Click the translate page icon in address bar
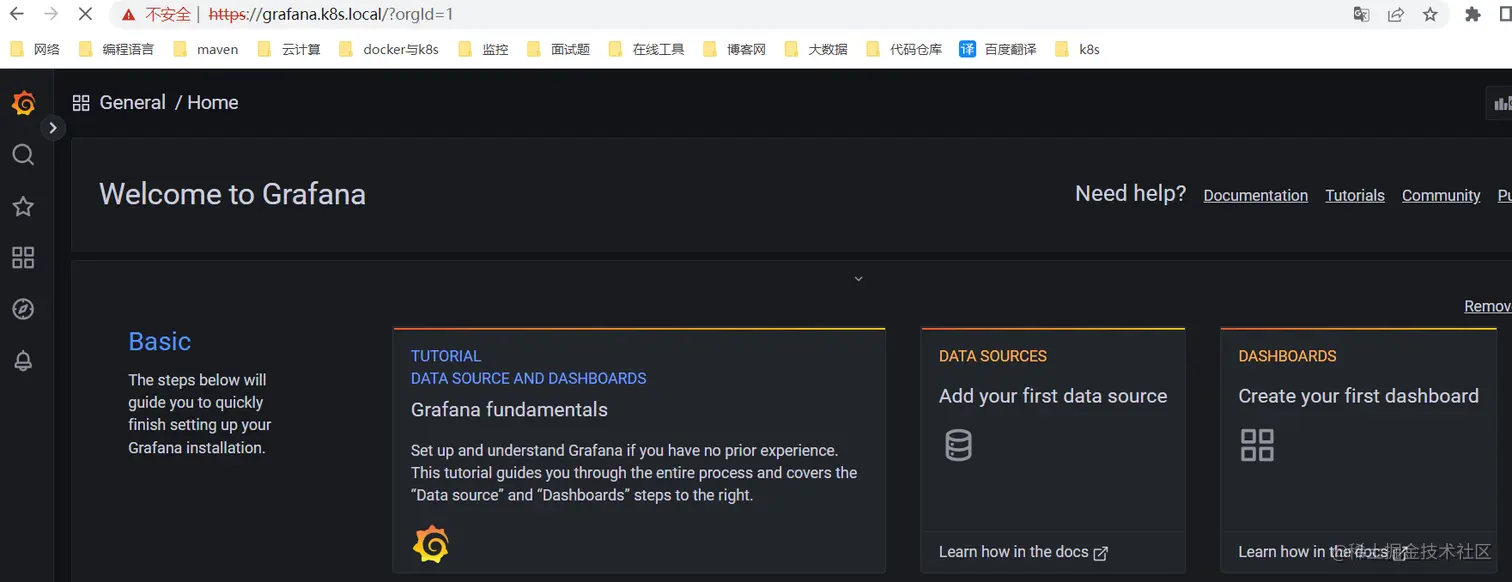 click(x=1361, y=14)
